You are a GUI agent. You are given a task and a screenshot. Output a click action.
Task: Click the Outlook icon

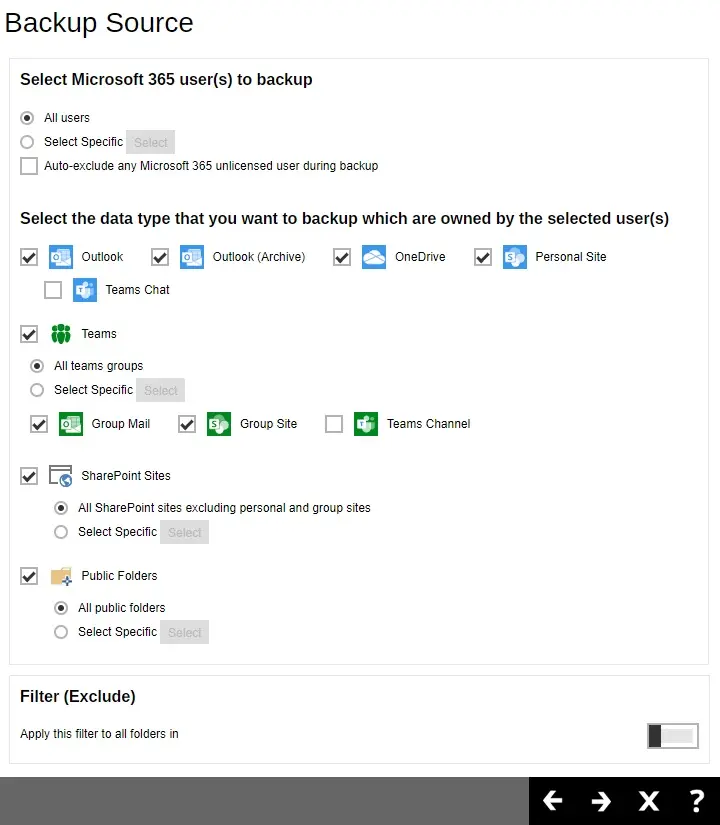tap(60, 257)
